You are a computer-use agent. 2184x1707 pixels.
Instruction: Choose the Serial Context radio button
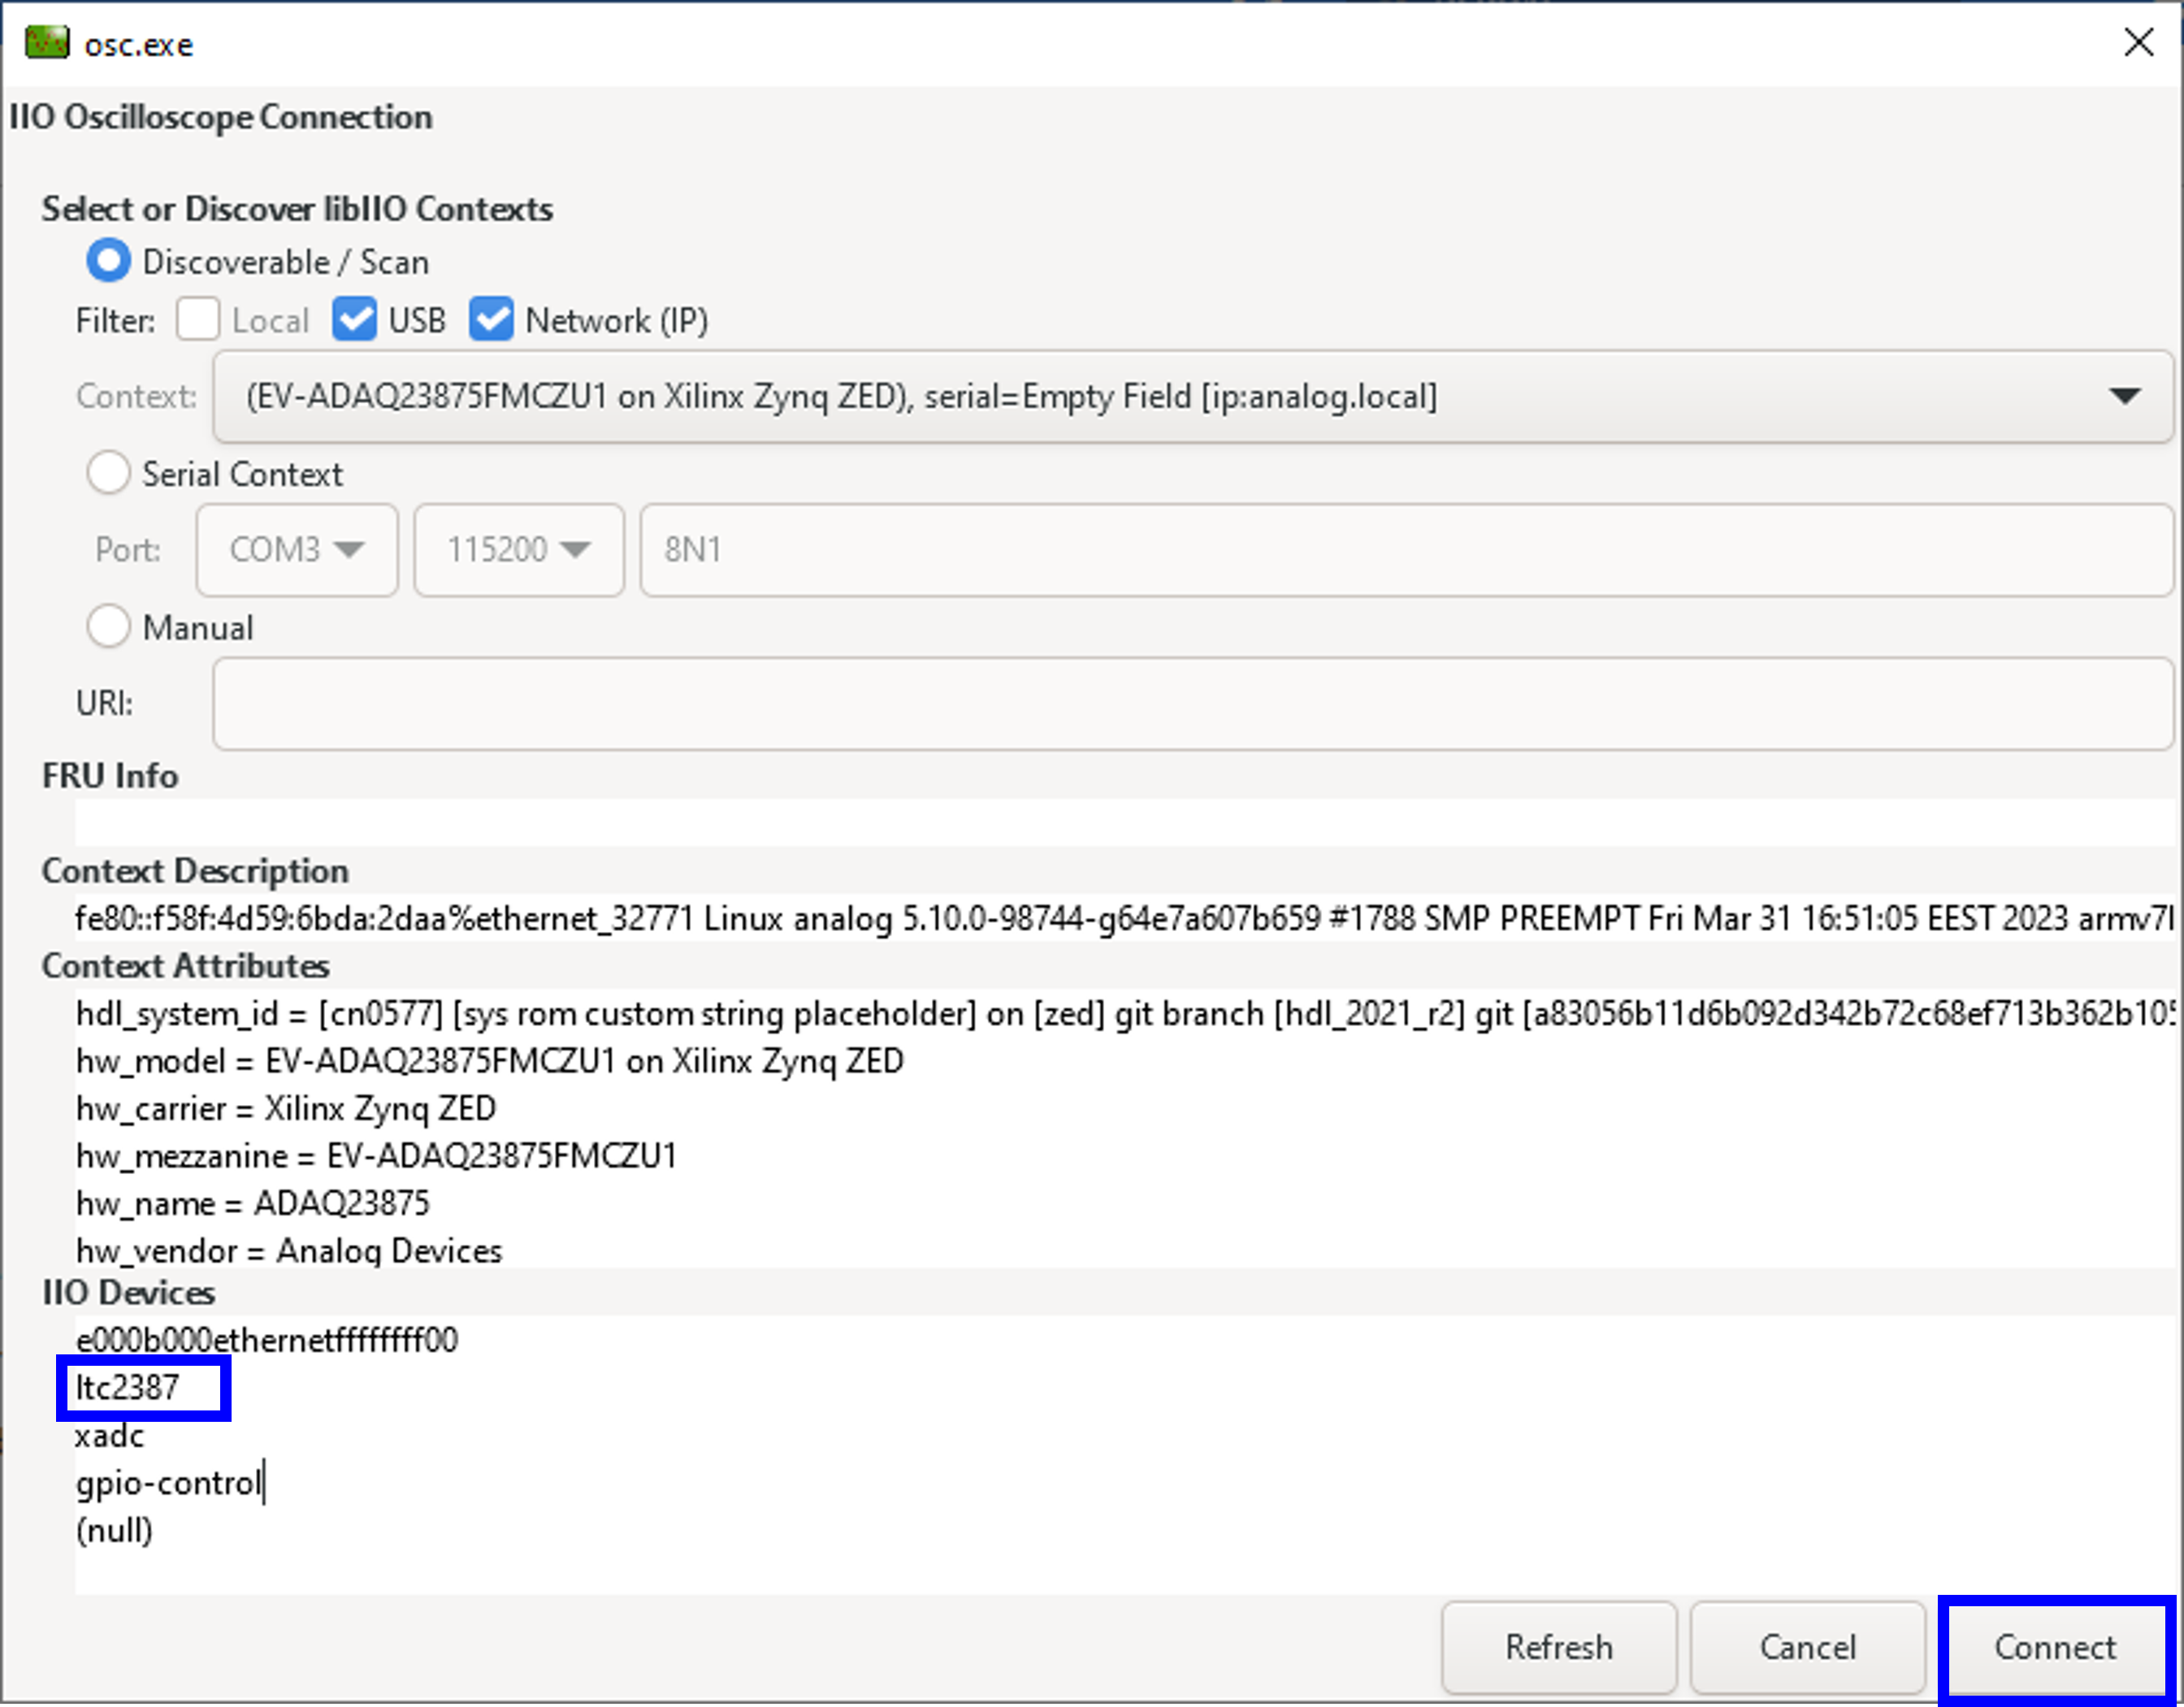(x=108, y=473)
